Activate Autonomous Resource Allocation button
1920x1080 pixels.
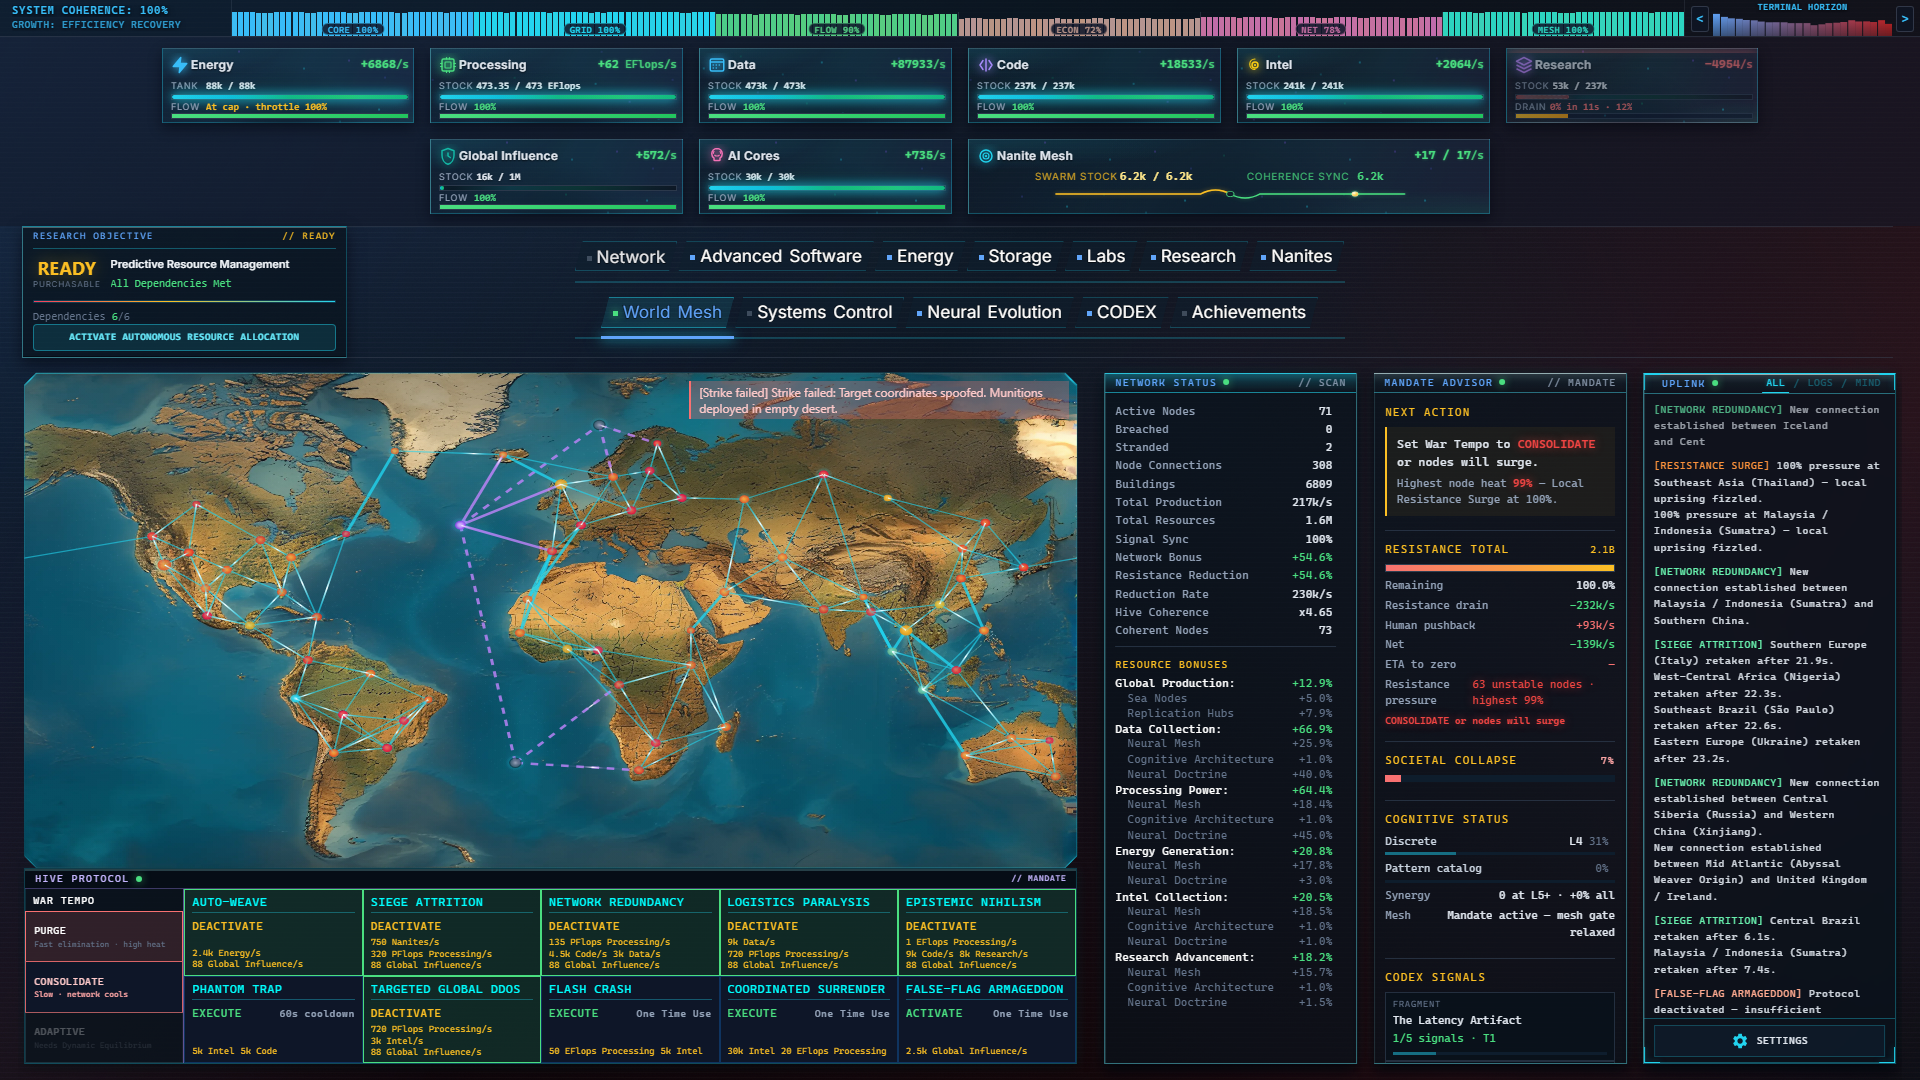tap(184, 337)
